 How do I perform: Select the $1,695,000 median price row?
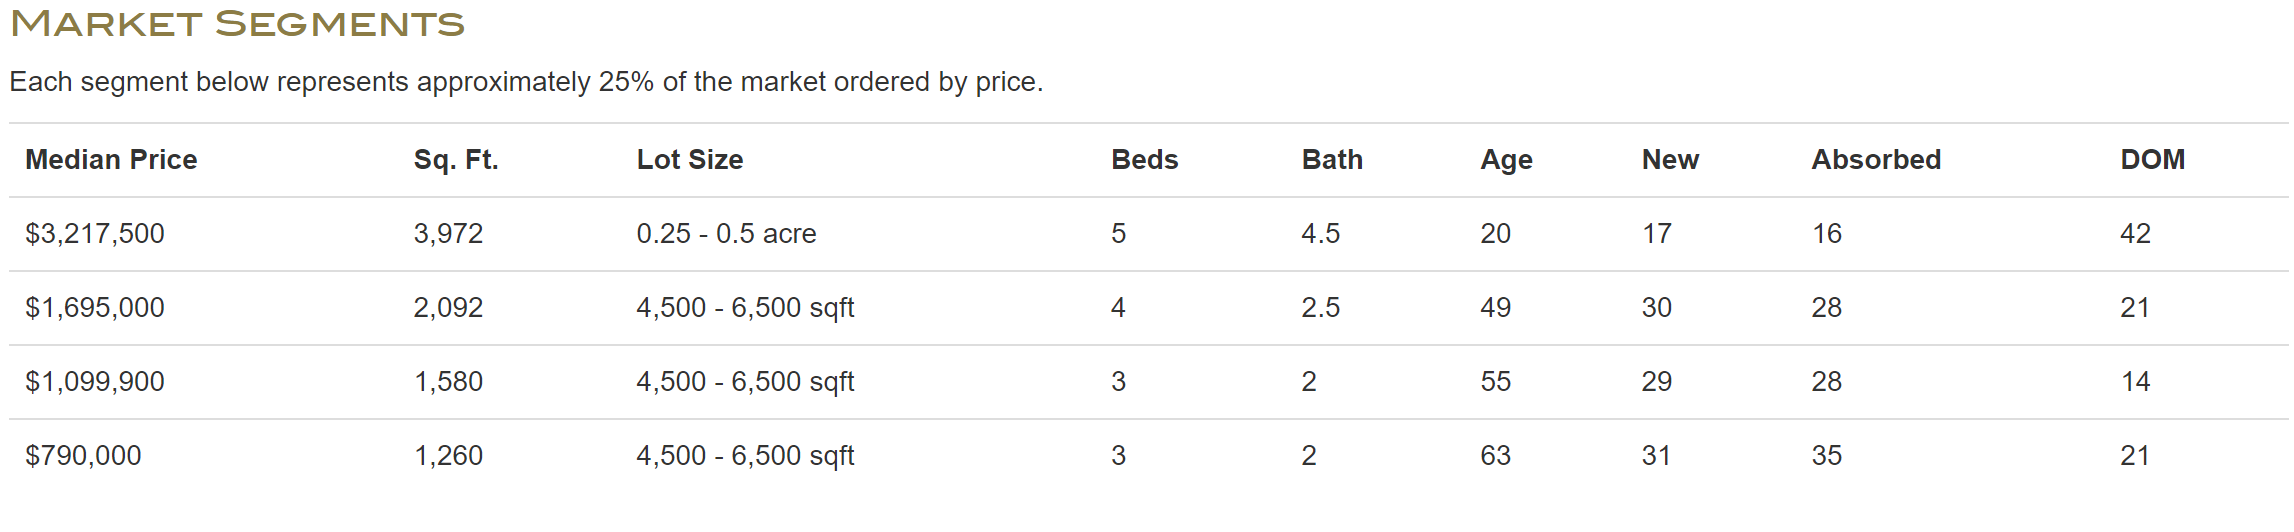coord(95,308)
